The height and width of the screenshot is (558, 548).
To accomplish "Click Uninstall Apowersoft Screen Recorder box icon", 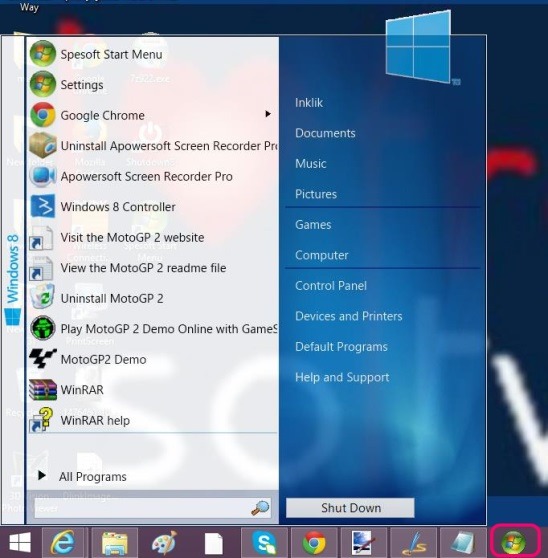I will pyautogui.click(x=42, y=145).
